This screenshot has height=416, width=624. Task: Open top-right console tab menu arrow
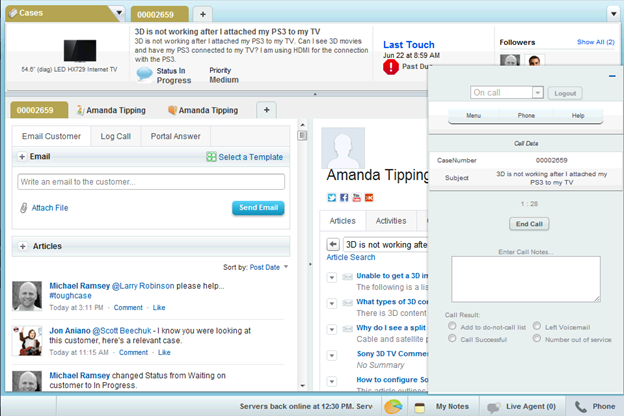point(613,14)
